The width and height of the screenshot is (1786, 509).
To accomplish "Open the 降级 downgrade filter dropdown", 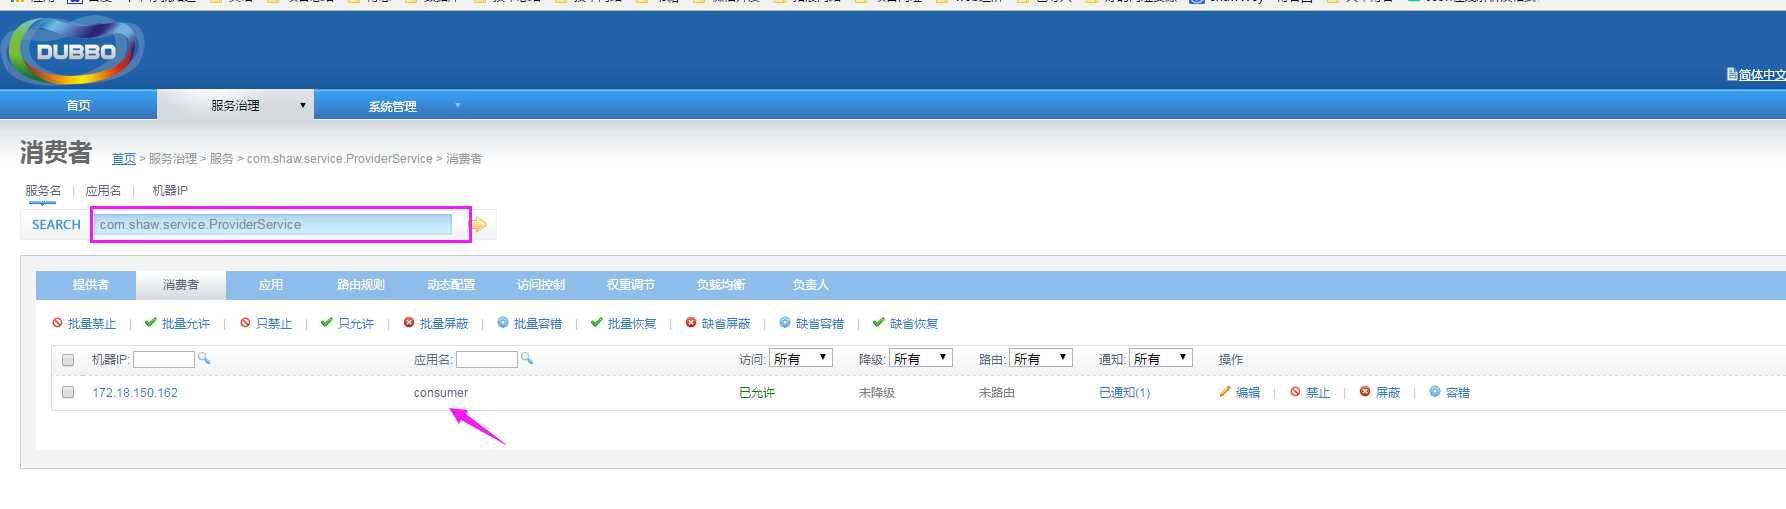I will point(921,358).
